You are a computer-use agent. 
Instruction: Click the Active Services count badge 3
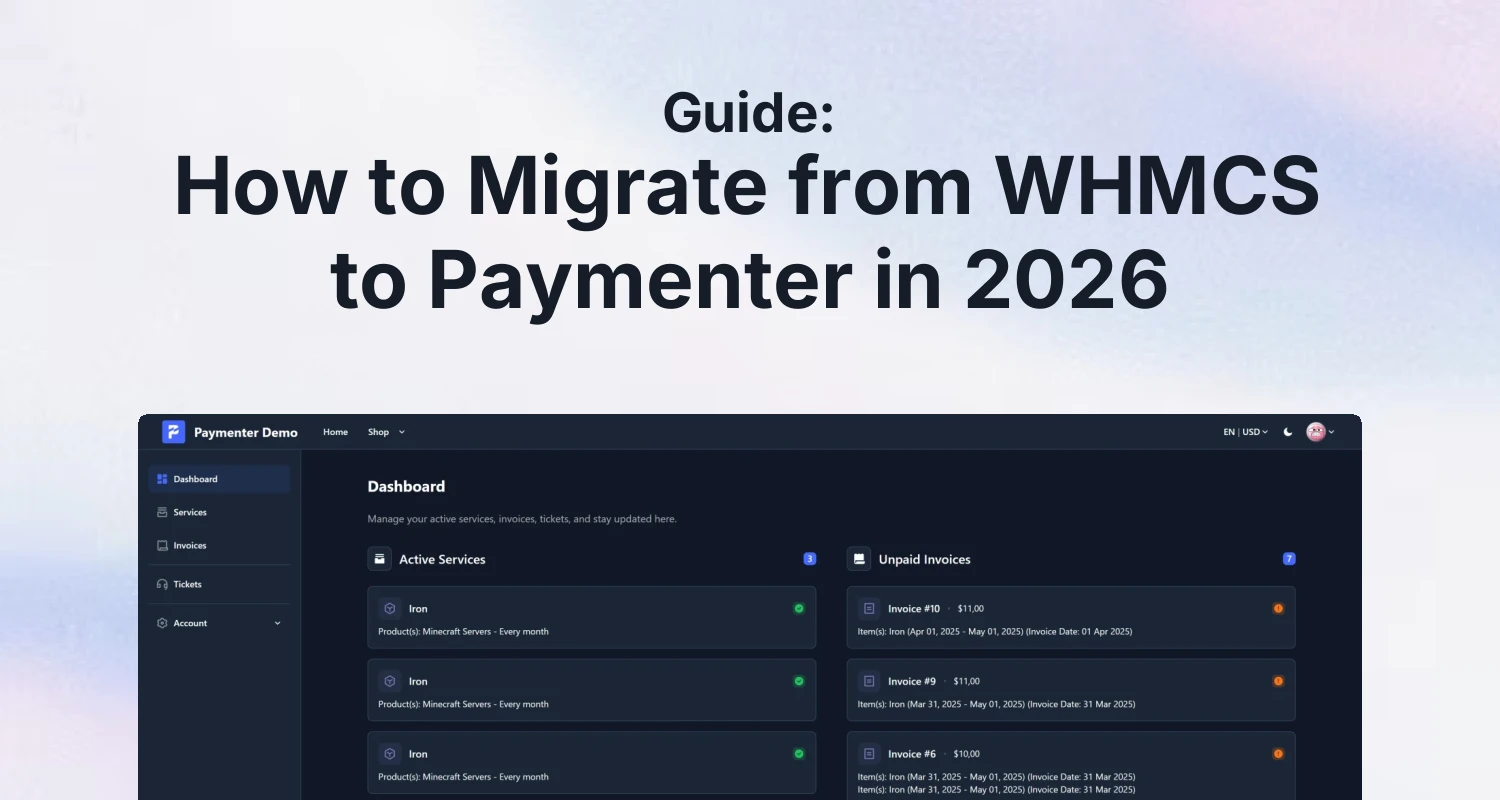(810, 559)
